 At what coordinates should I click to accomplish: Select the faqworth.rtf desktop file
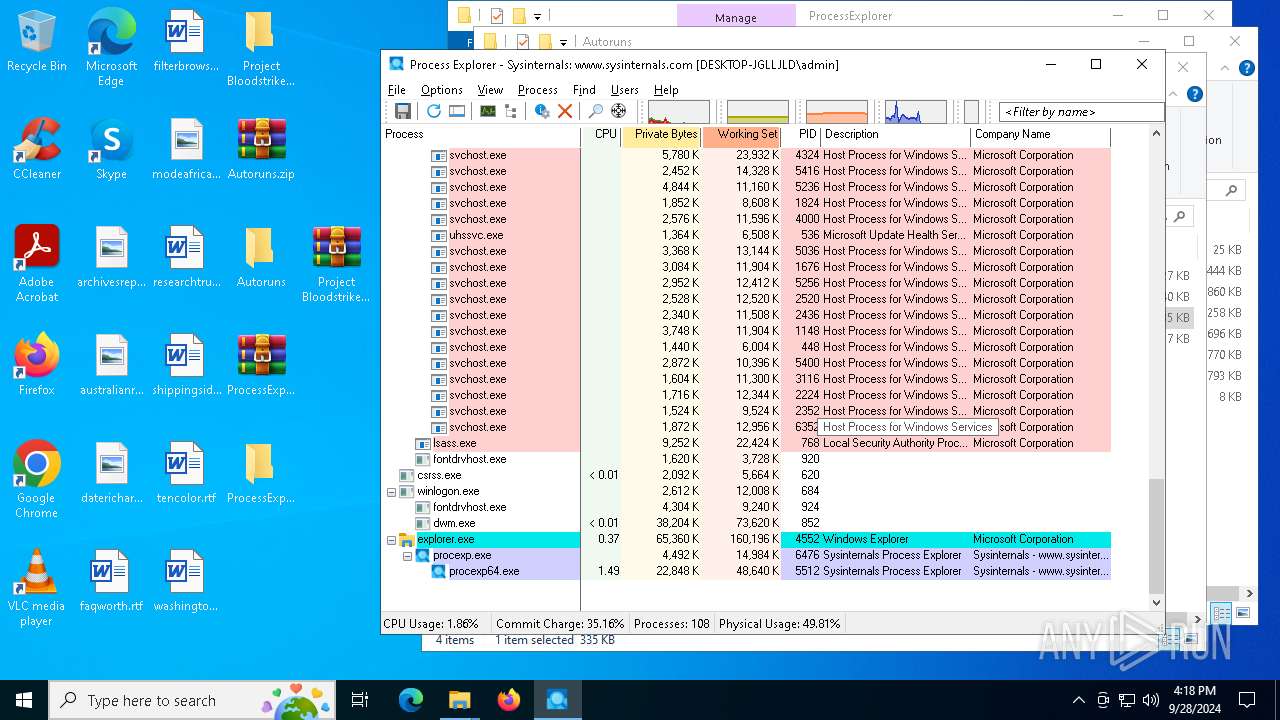click(111, 582)
